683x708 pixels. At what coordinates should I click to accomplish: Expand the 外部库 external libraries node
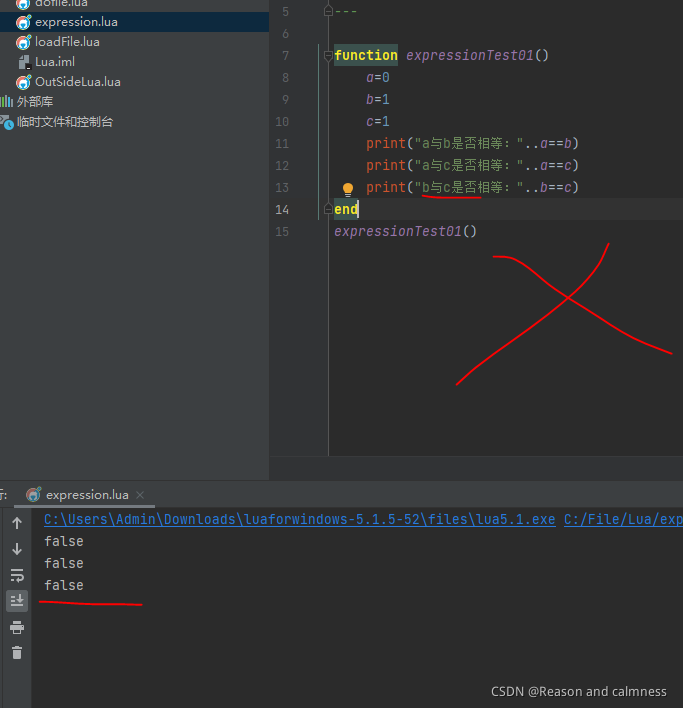[x=35, y=102]
